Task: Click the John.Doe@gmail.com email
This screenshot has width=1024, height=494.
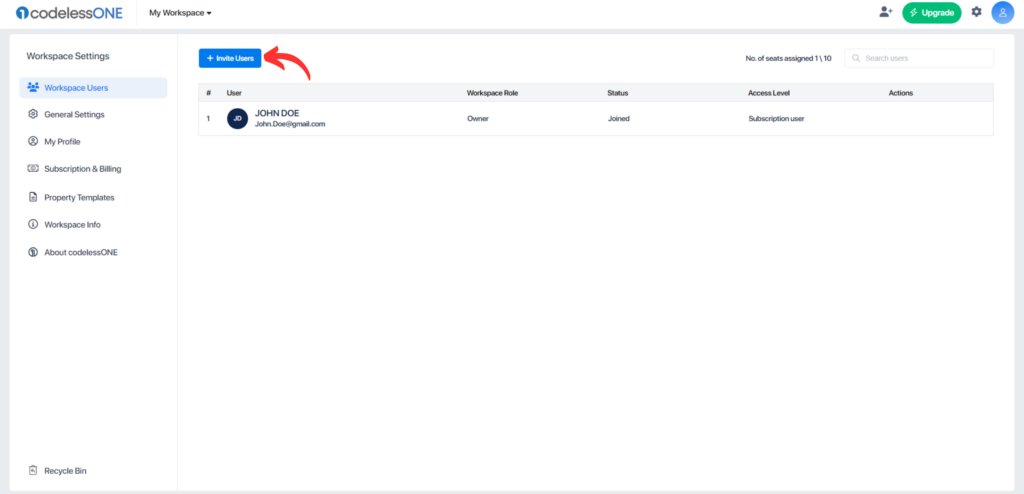Action: point(290,124)
